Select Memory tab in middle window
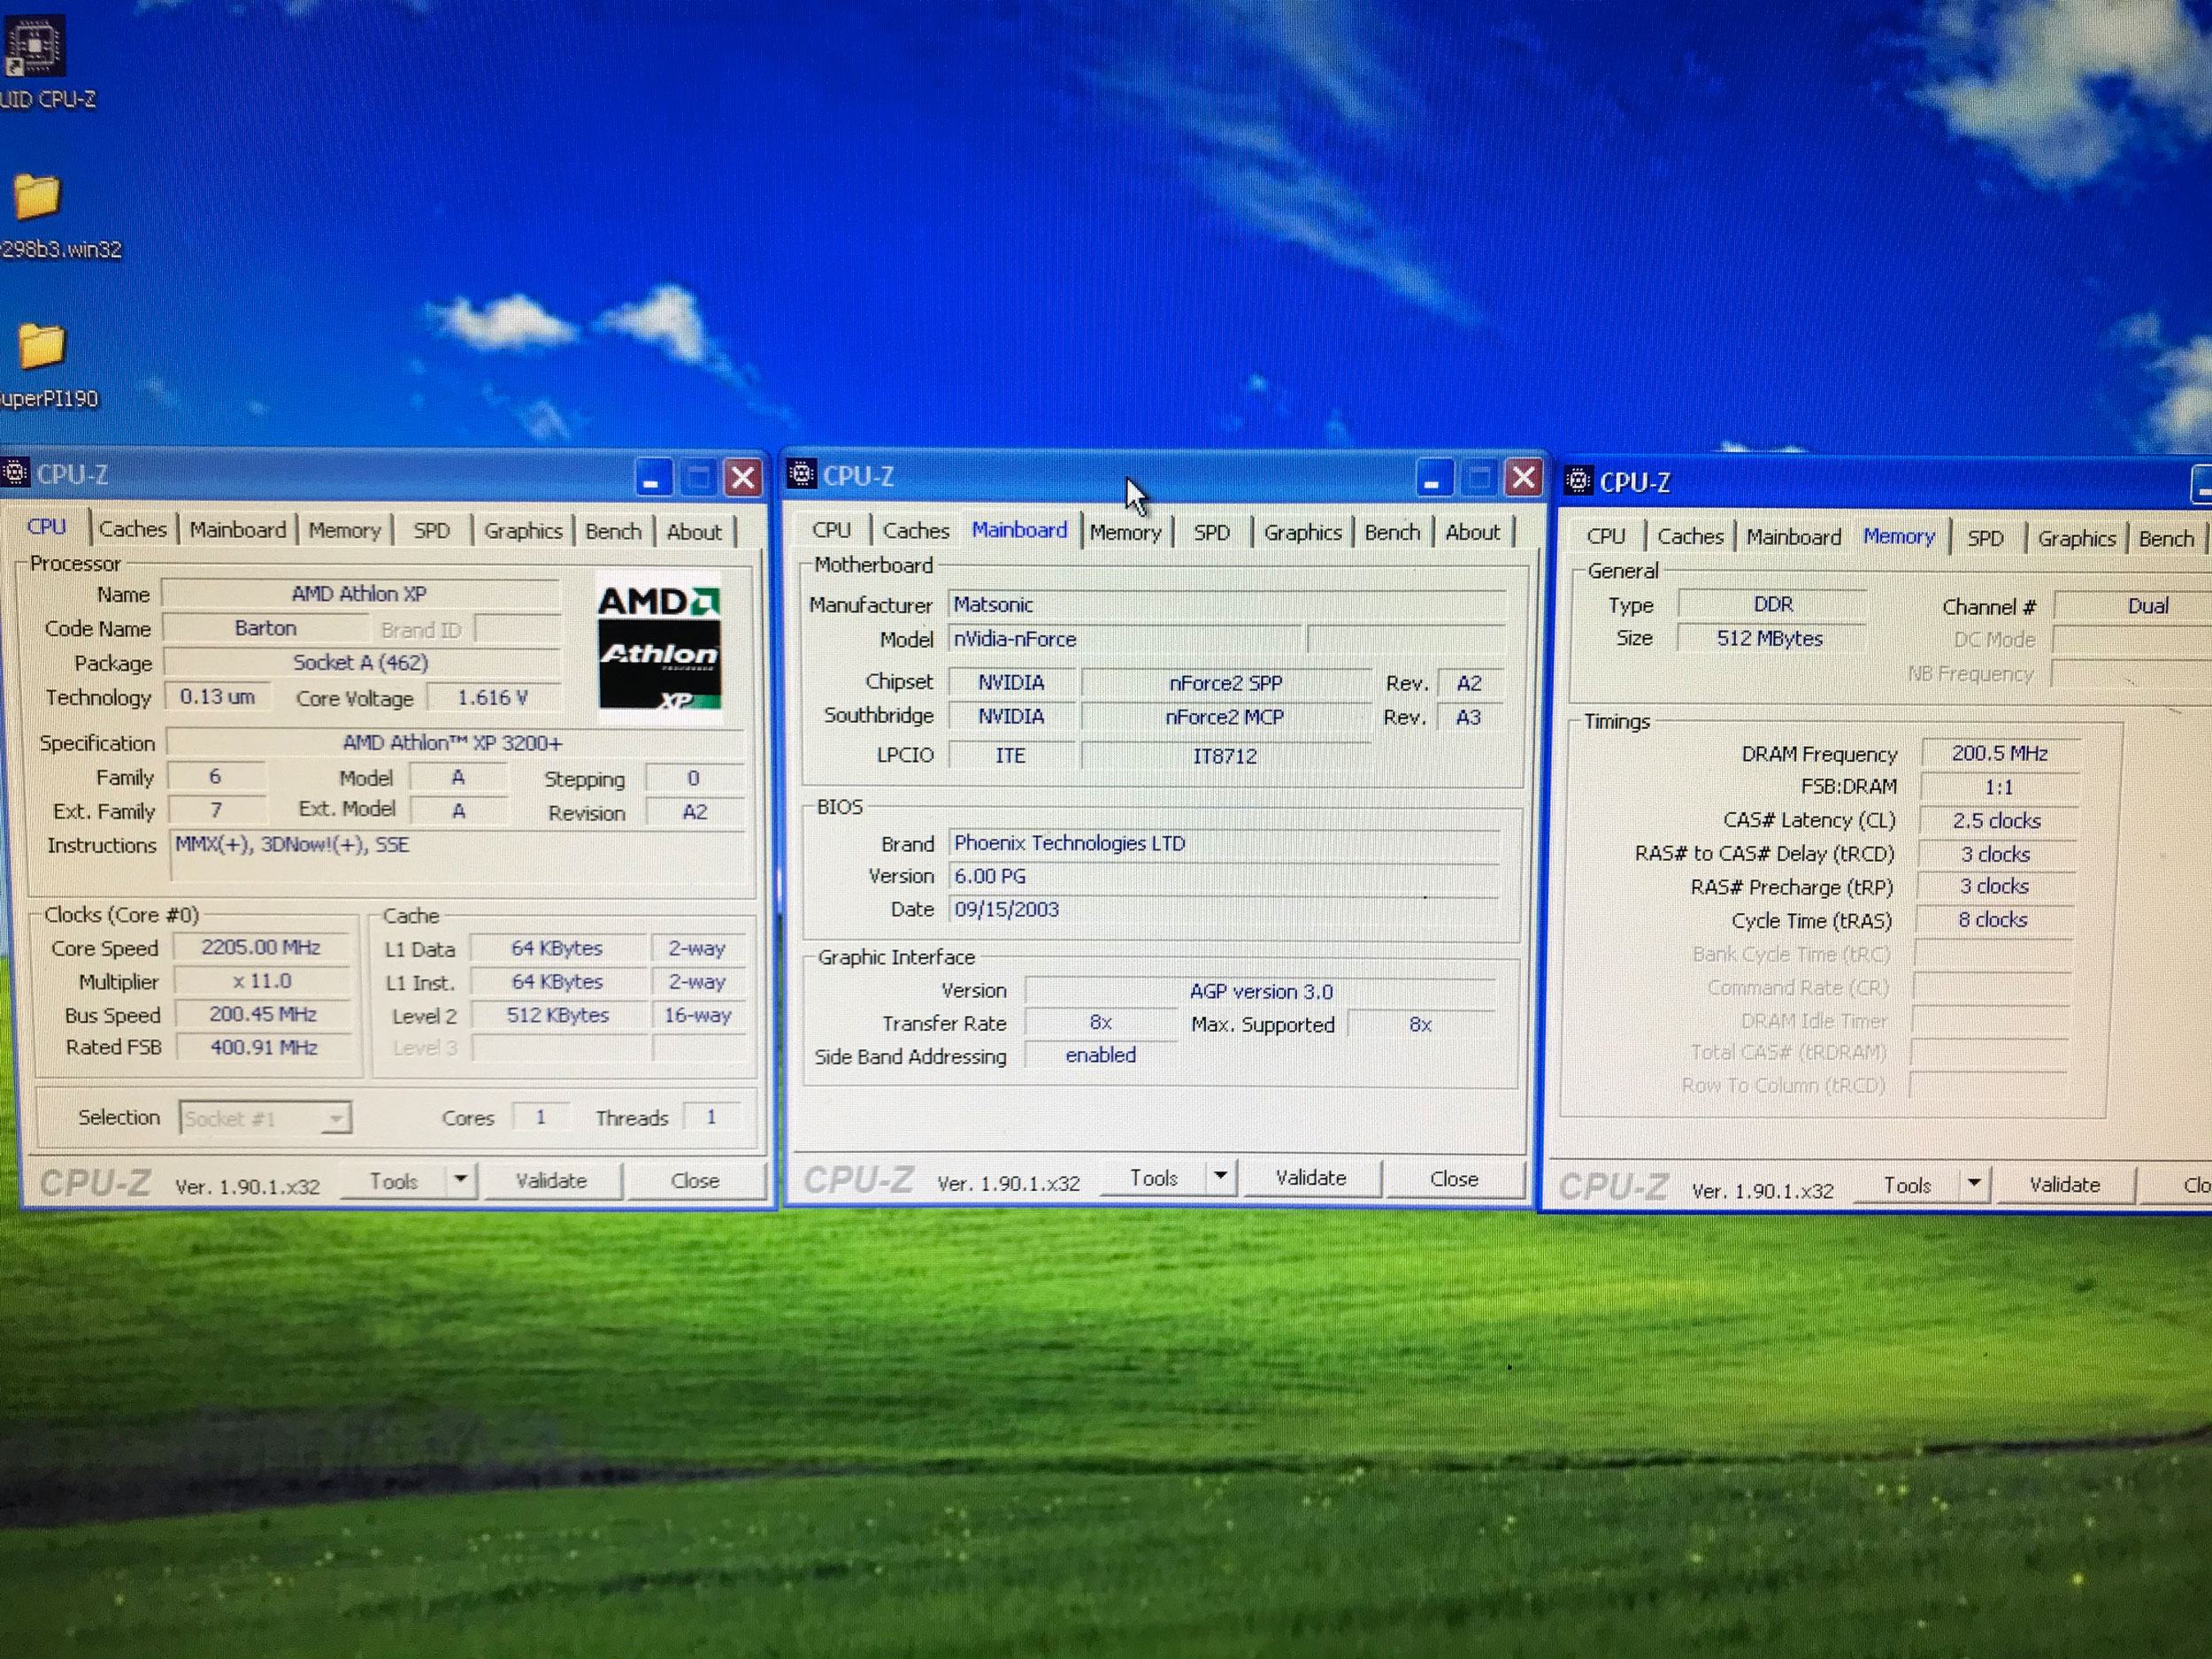Viewport: 2212px width, 1659px height. pyautogui.click(x=1126, y=532)
